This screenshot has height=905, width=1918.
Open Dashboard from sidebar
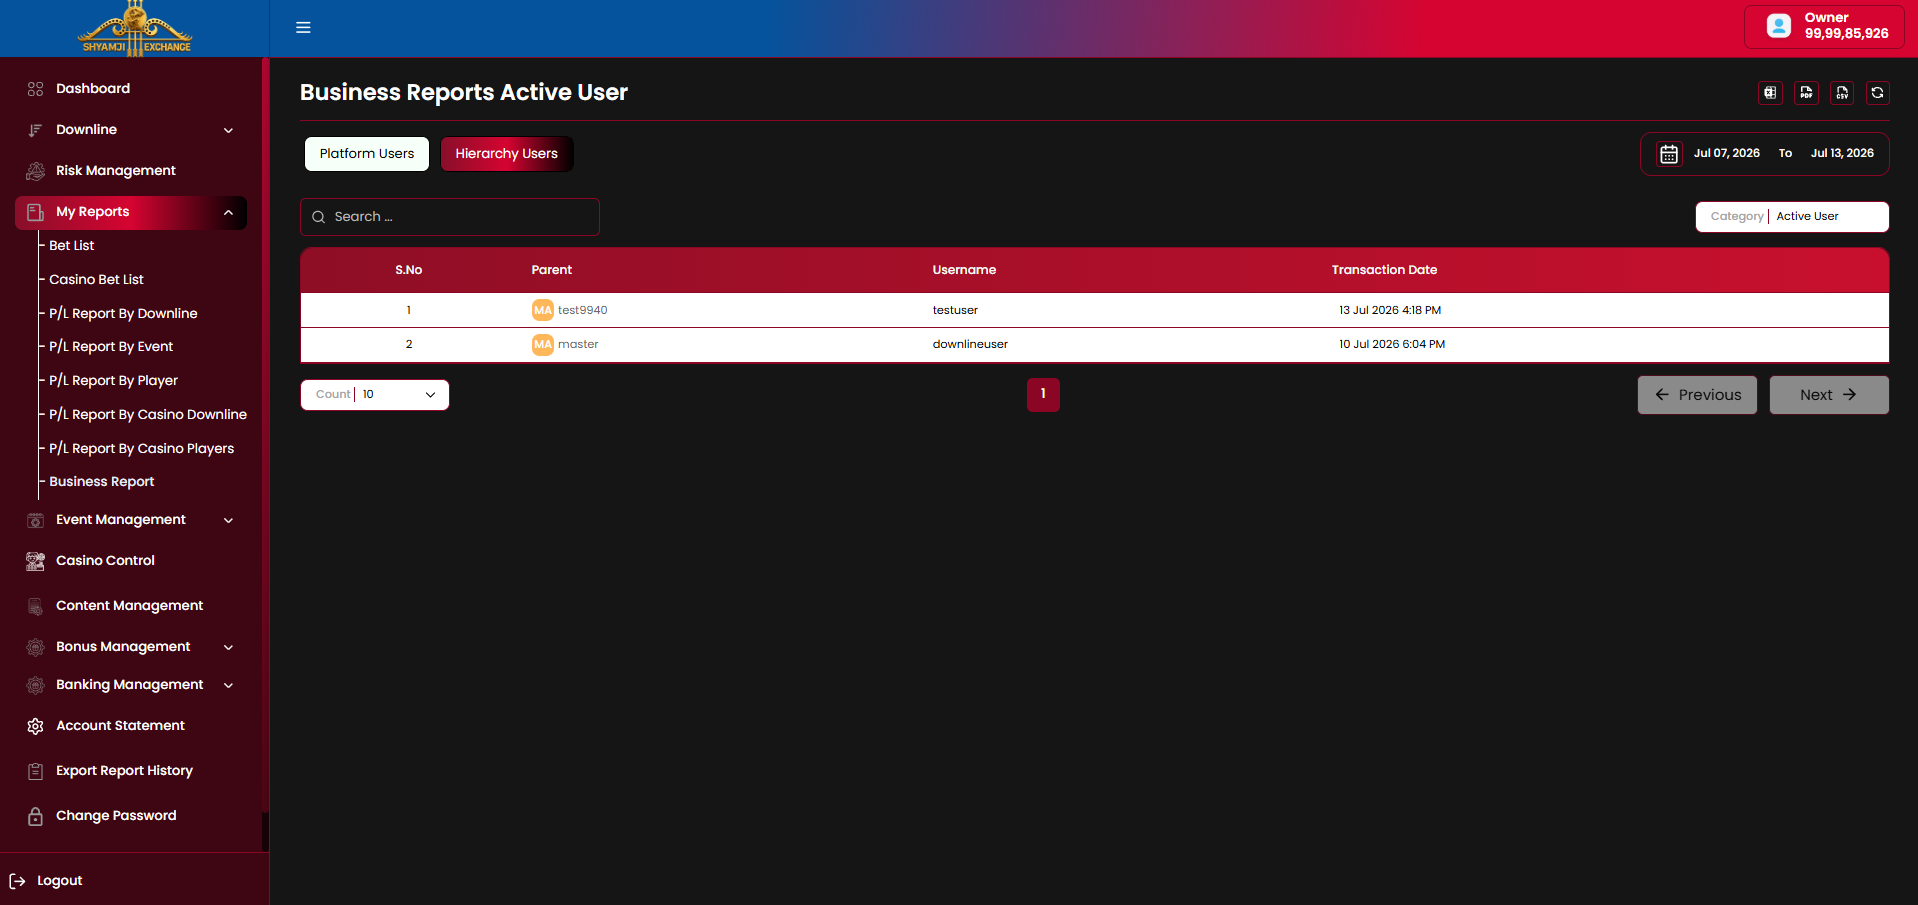(x=93, y=89)
